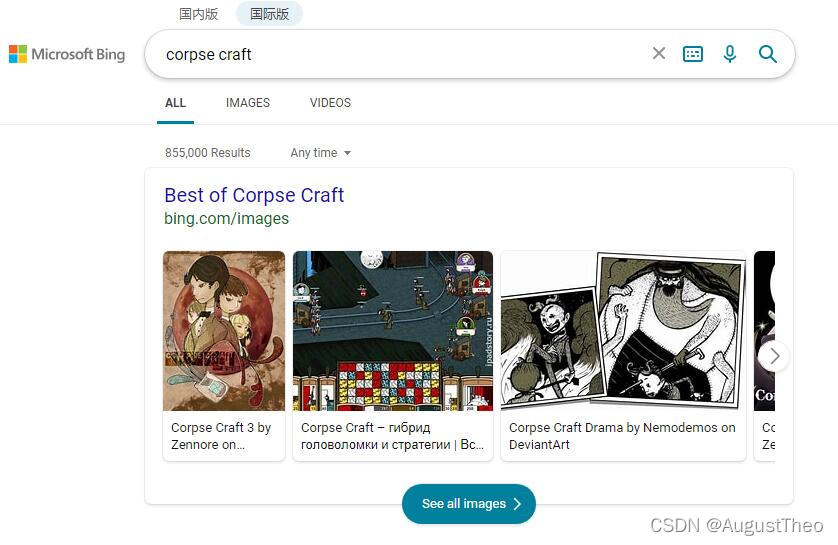Start voice search with the microphone icon
Image resolution: width=838 pixels, height=545 pixels.
730,54
